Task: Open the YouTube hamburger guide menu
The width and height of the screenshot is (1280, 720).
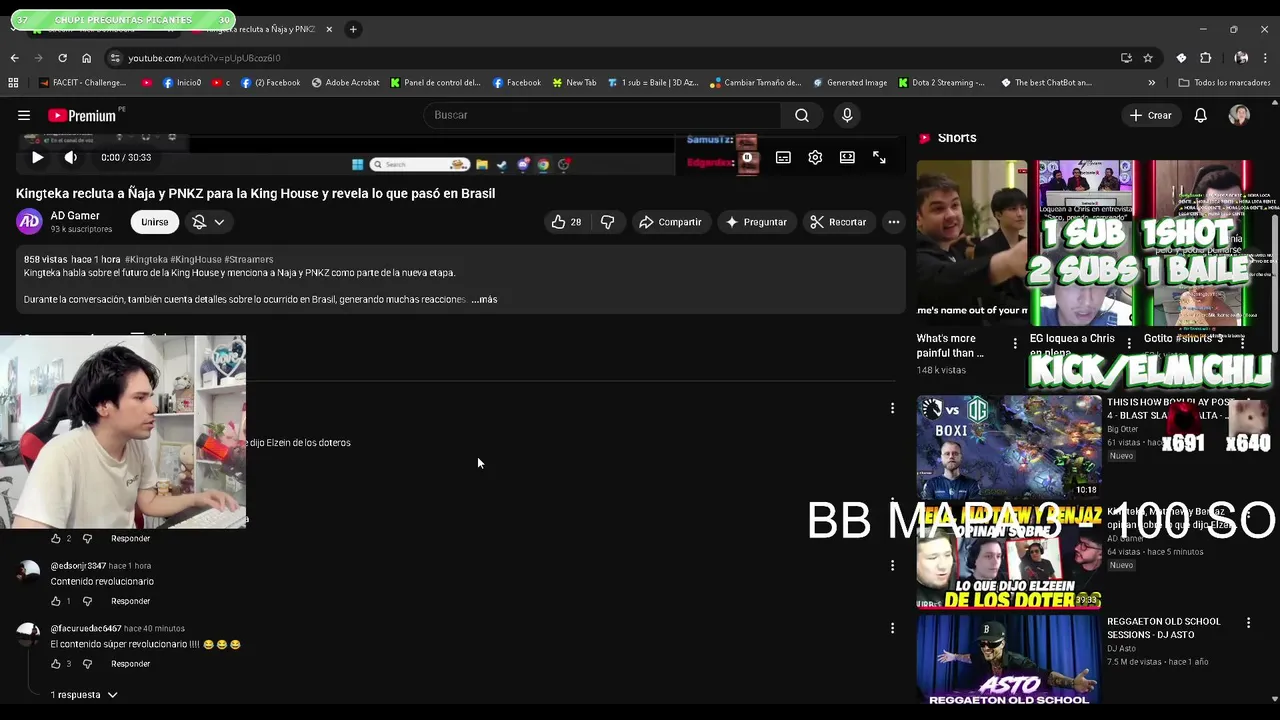Action: [24, 115]
